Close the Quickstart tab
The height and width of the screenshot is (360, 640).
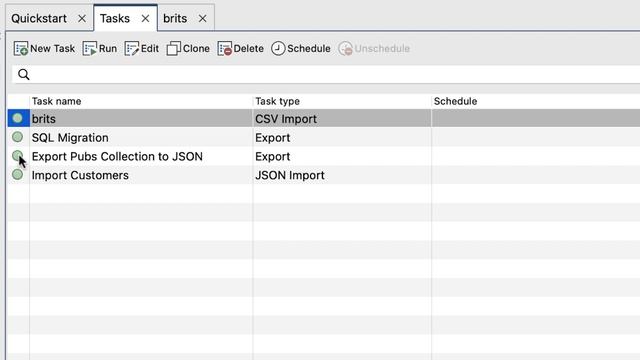(x=82, y=19)
